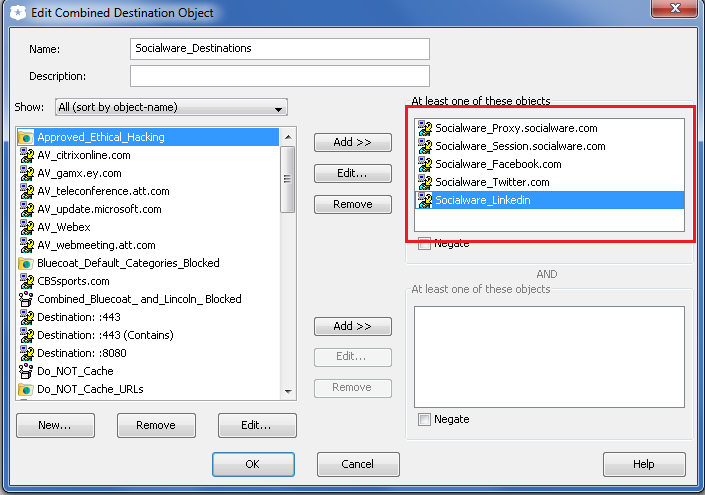Click the object list scroll down arrow
Screen dimensions: 705x495
point(288,392)
